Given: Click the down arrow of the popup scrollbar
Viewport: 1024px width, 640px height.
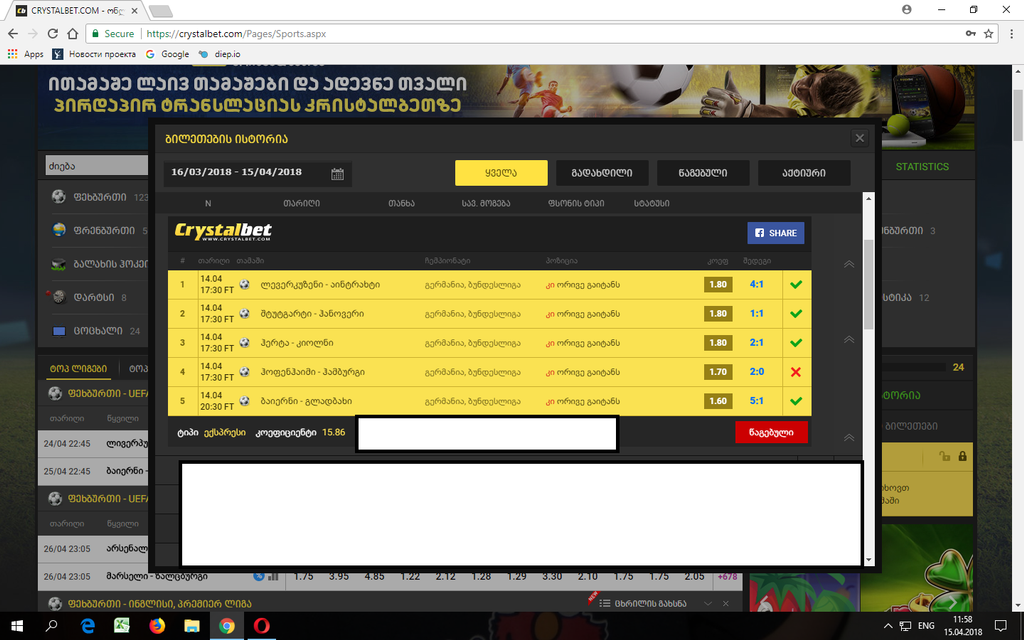Looking at the screenshot, I should click(869, 560).
